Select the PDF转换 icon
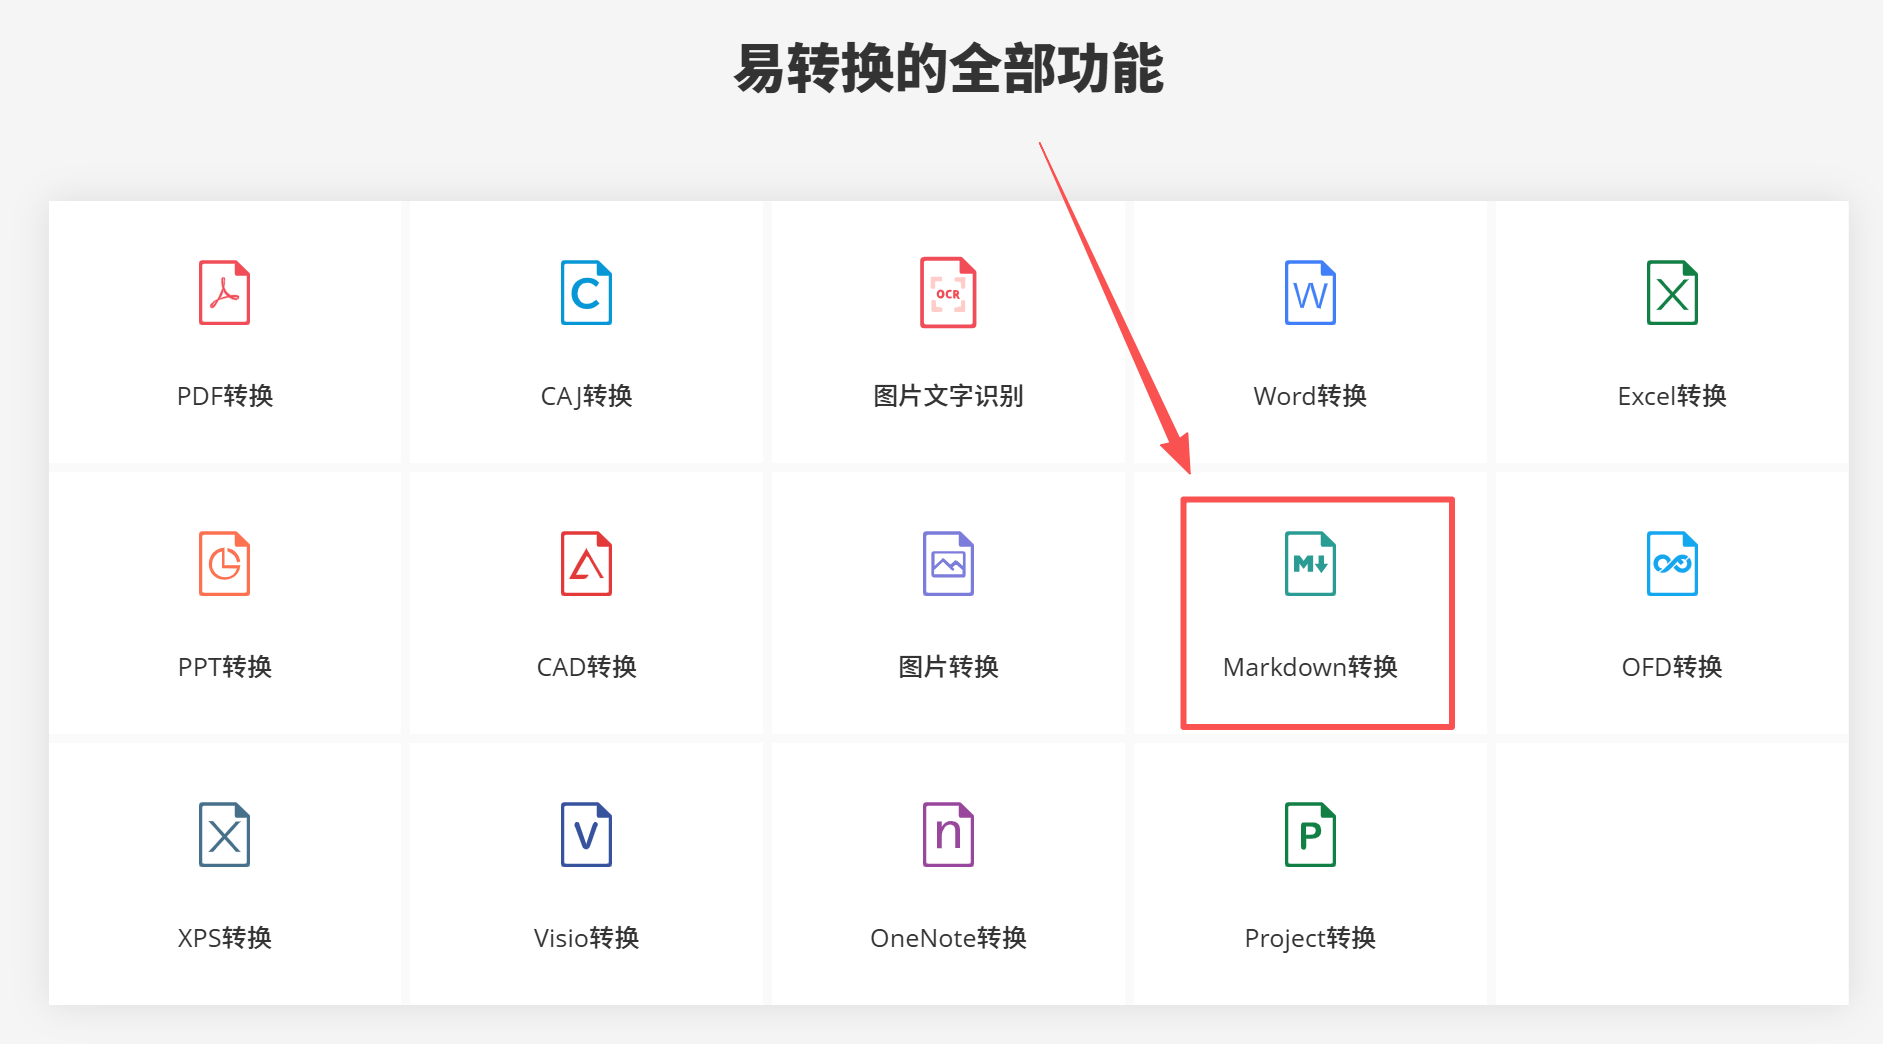Screen dimensions: 1883x1044 point(224,292)
